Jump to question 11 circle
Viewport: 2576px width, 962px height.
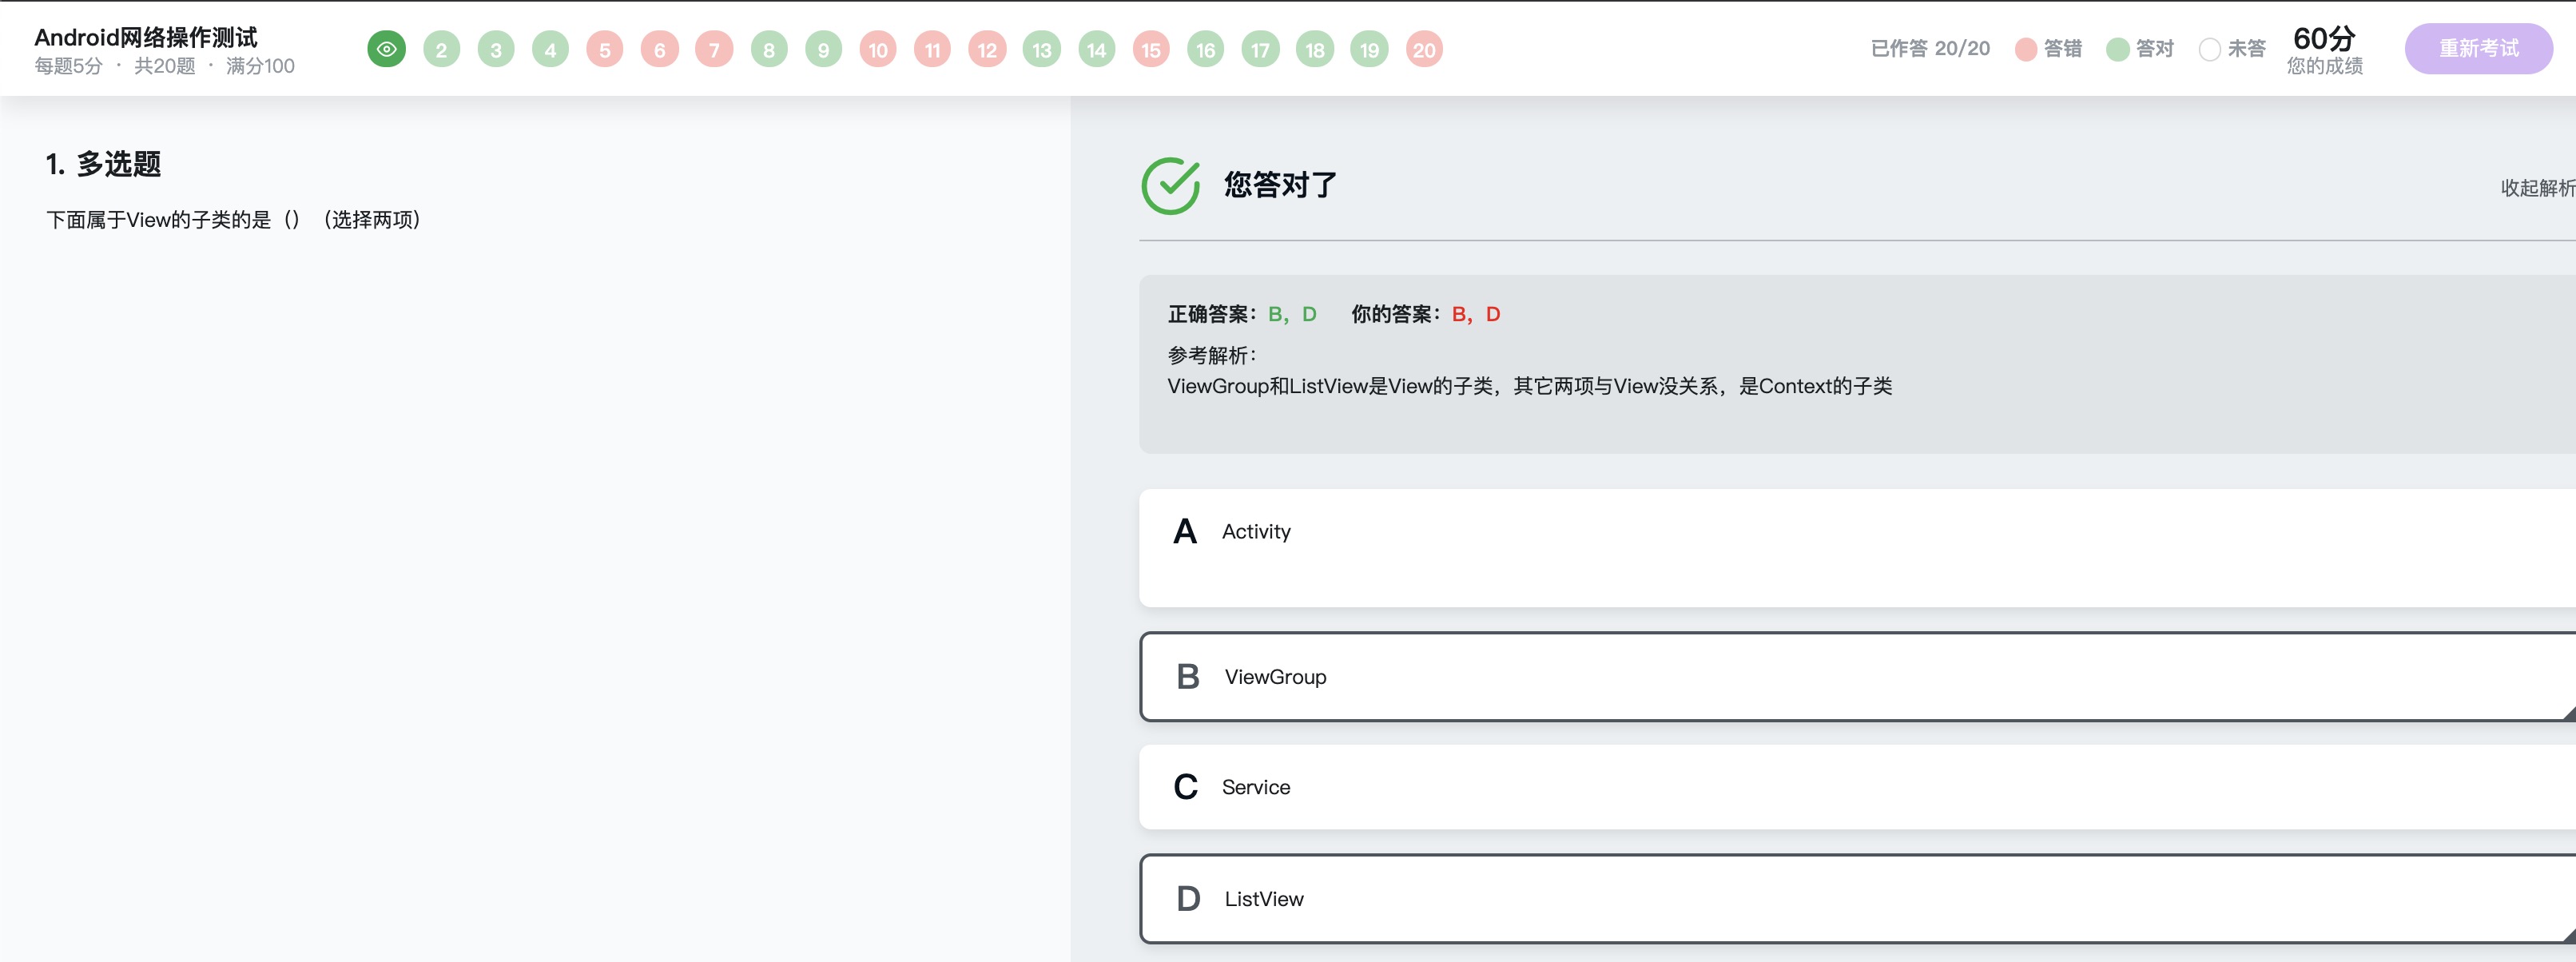click(x=932, y=49)
